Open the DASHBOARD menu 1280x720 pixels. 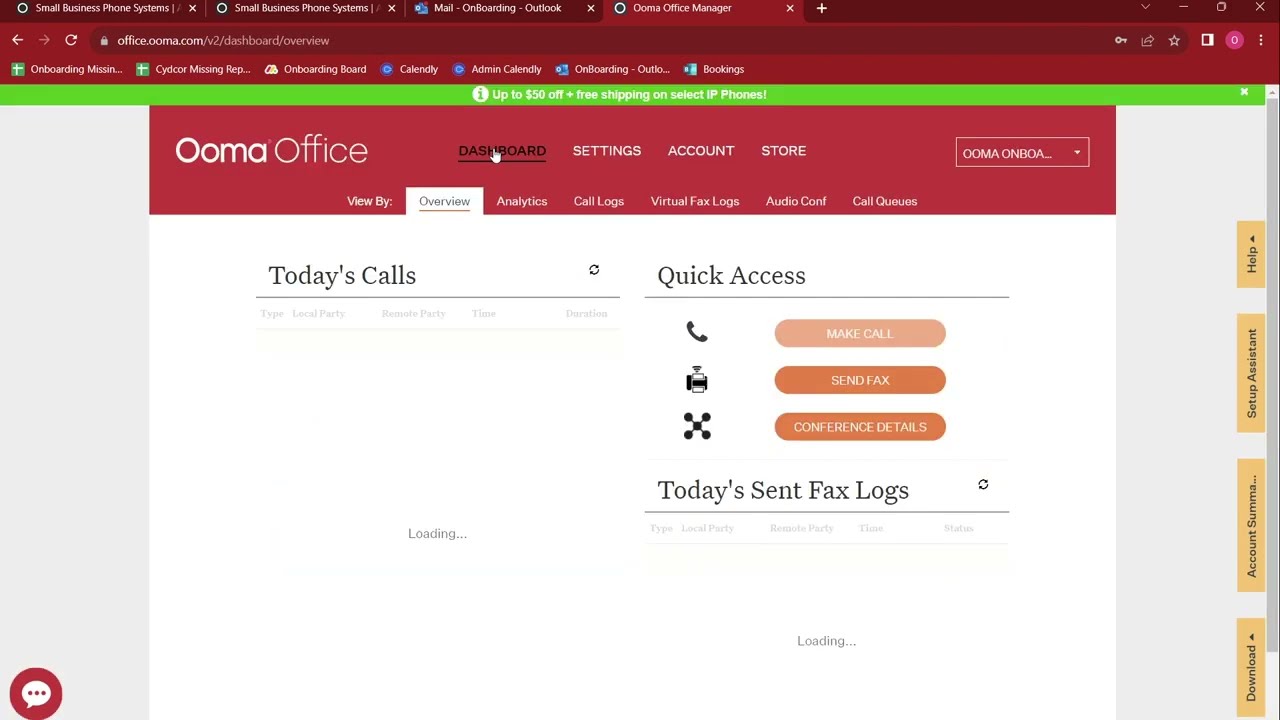[x=502, y=151]
